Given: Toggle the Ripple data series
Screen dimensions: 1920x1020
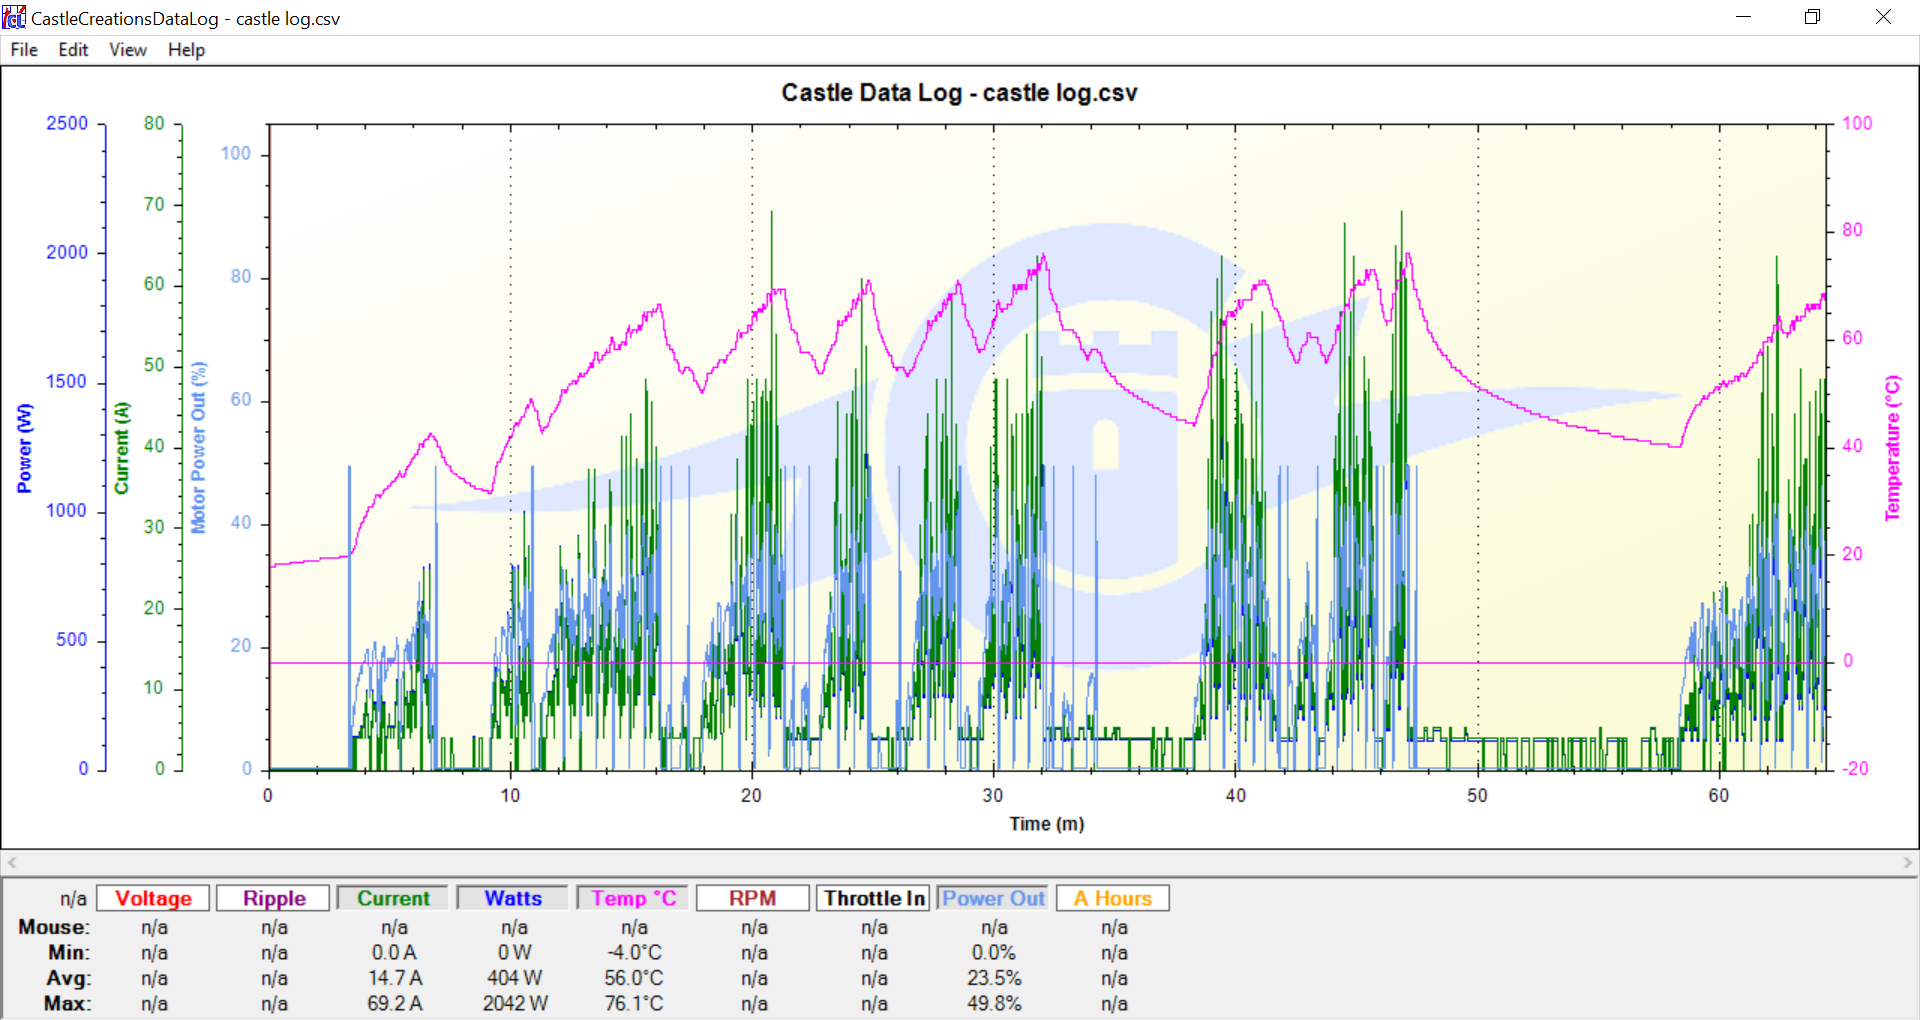Looking at the screenshot, I should click(x=274, y=898).
